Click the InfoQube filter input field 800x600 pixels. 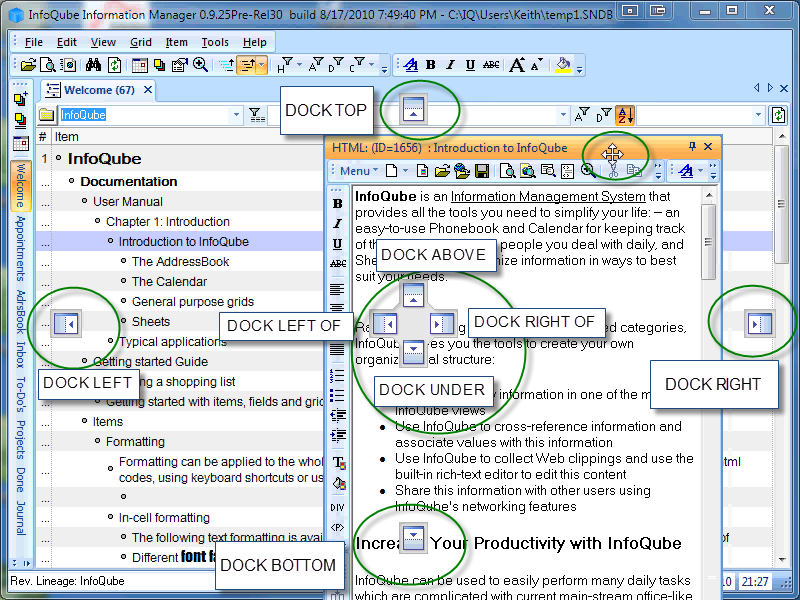click(x=145, y=115)
